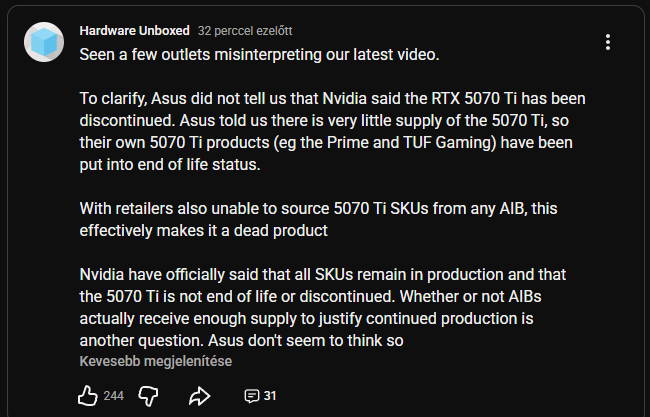Open the Hardware Unboxed channel name link

tap(134, 30)
